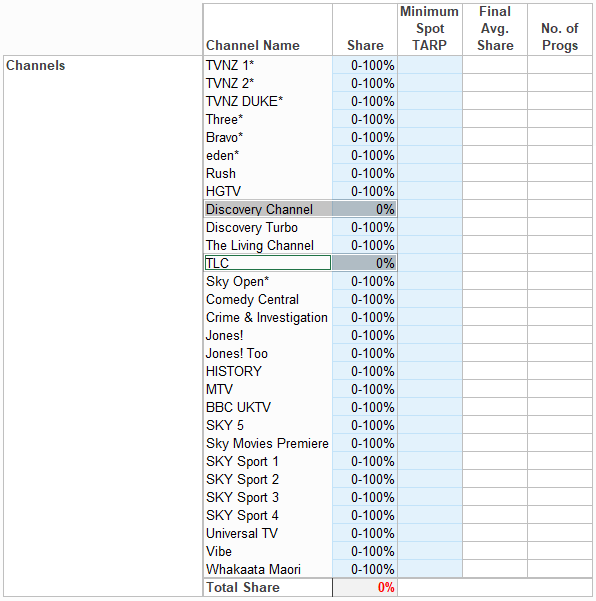
Task: Select the greyed Discovery Channel row
Action: [x=300, y=209]
